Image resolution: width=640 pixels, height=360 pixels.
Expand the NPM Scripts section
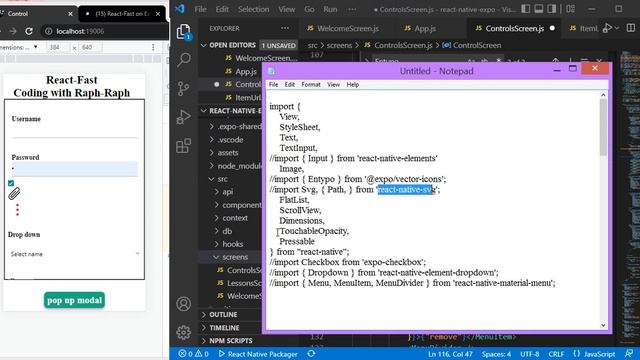(x=230, y=340)
